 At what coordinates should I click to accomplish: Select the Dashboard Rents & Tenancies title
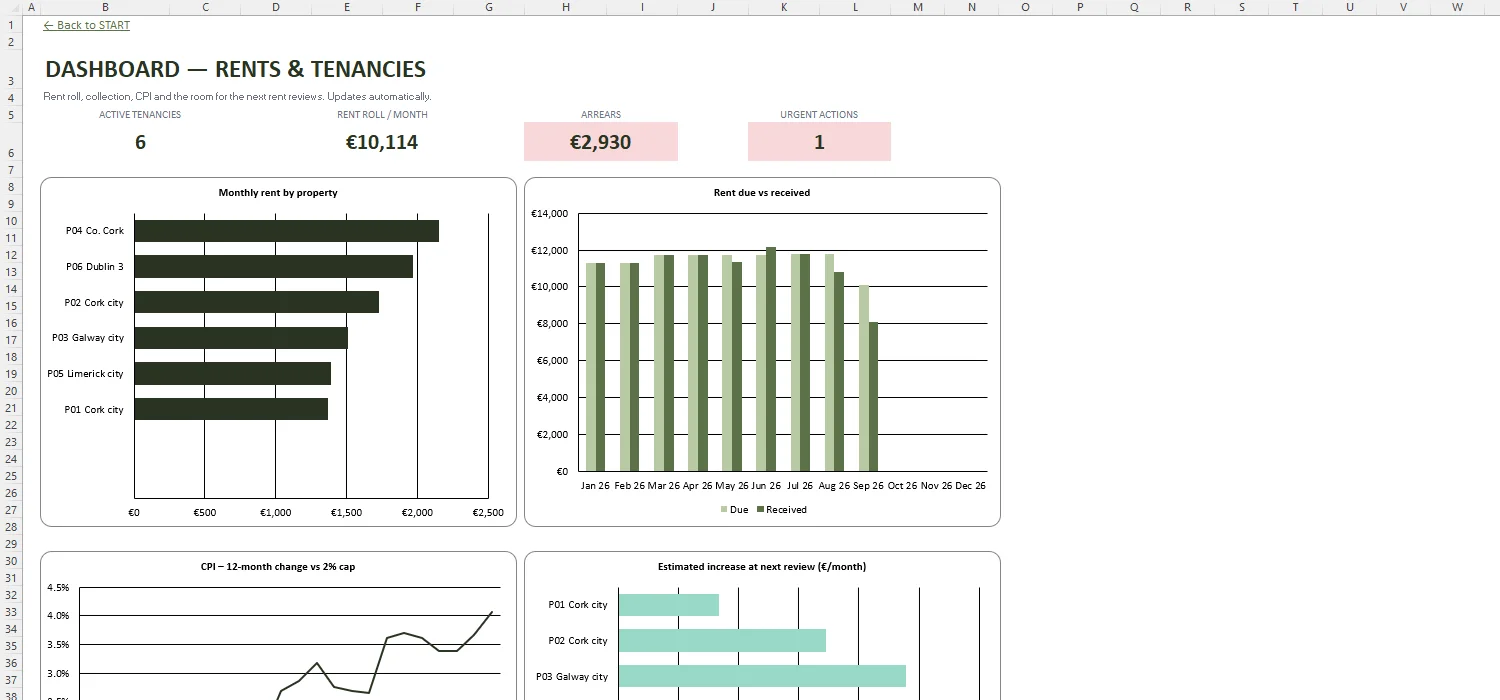[235, 69]
